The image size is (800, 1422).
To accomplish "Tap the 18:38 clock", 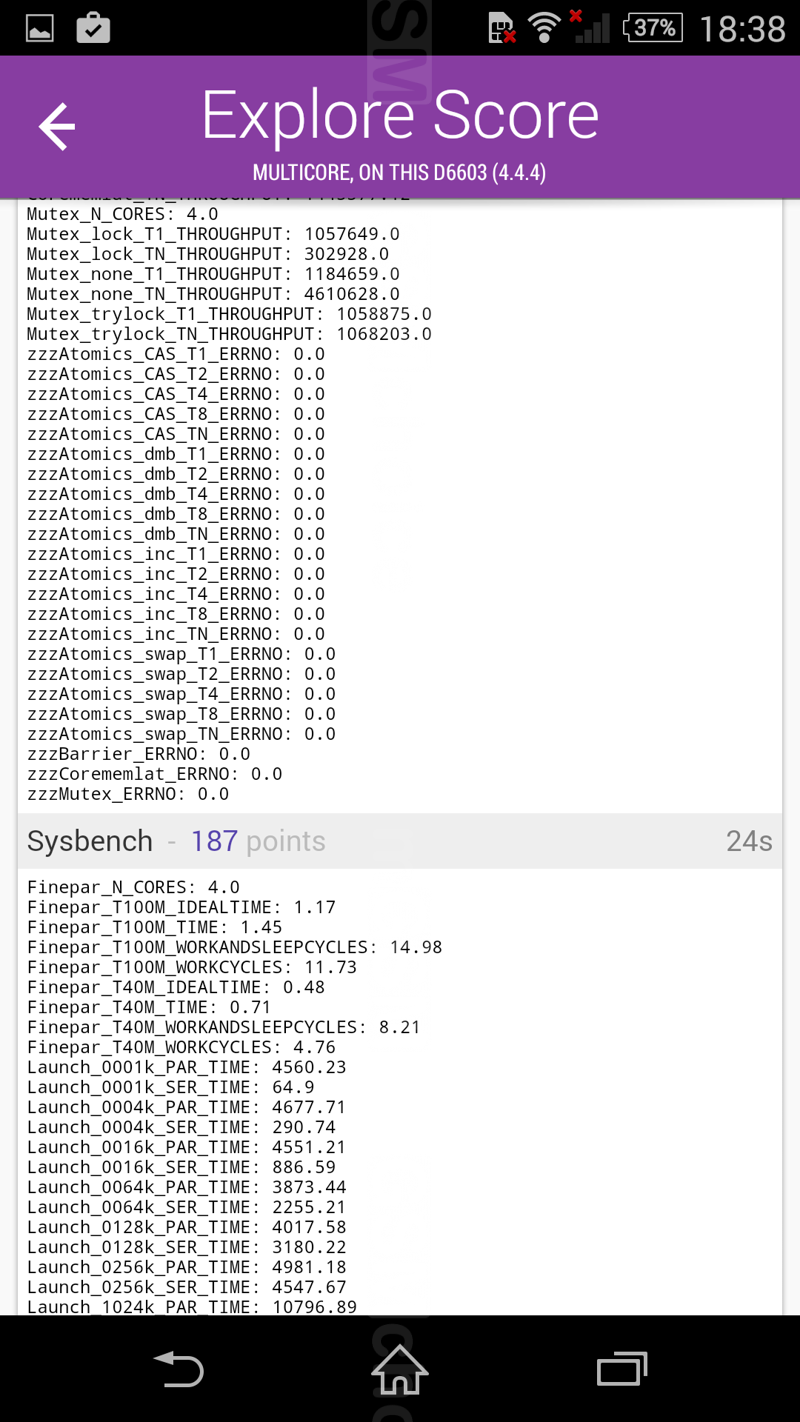I will (742, 28).
